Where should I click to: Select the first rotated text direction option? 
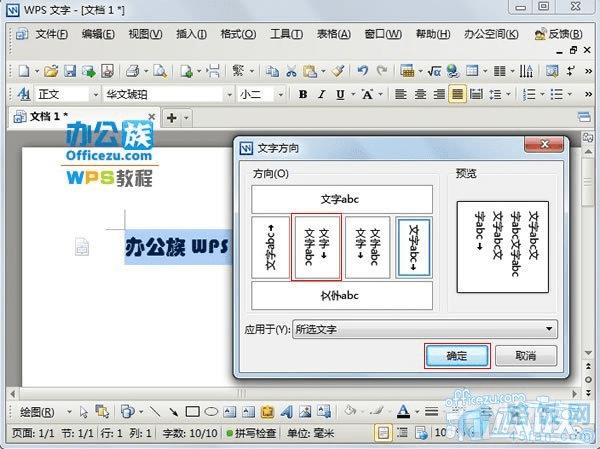271,247
